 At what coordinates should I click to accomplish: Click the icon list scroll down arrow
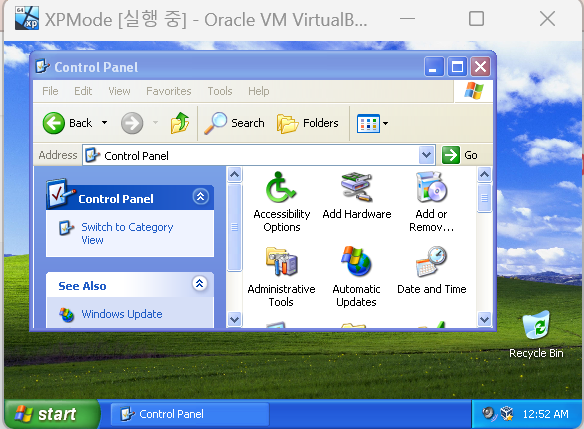[x=484, y=319]
